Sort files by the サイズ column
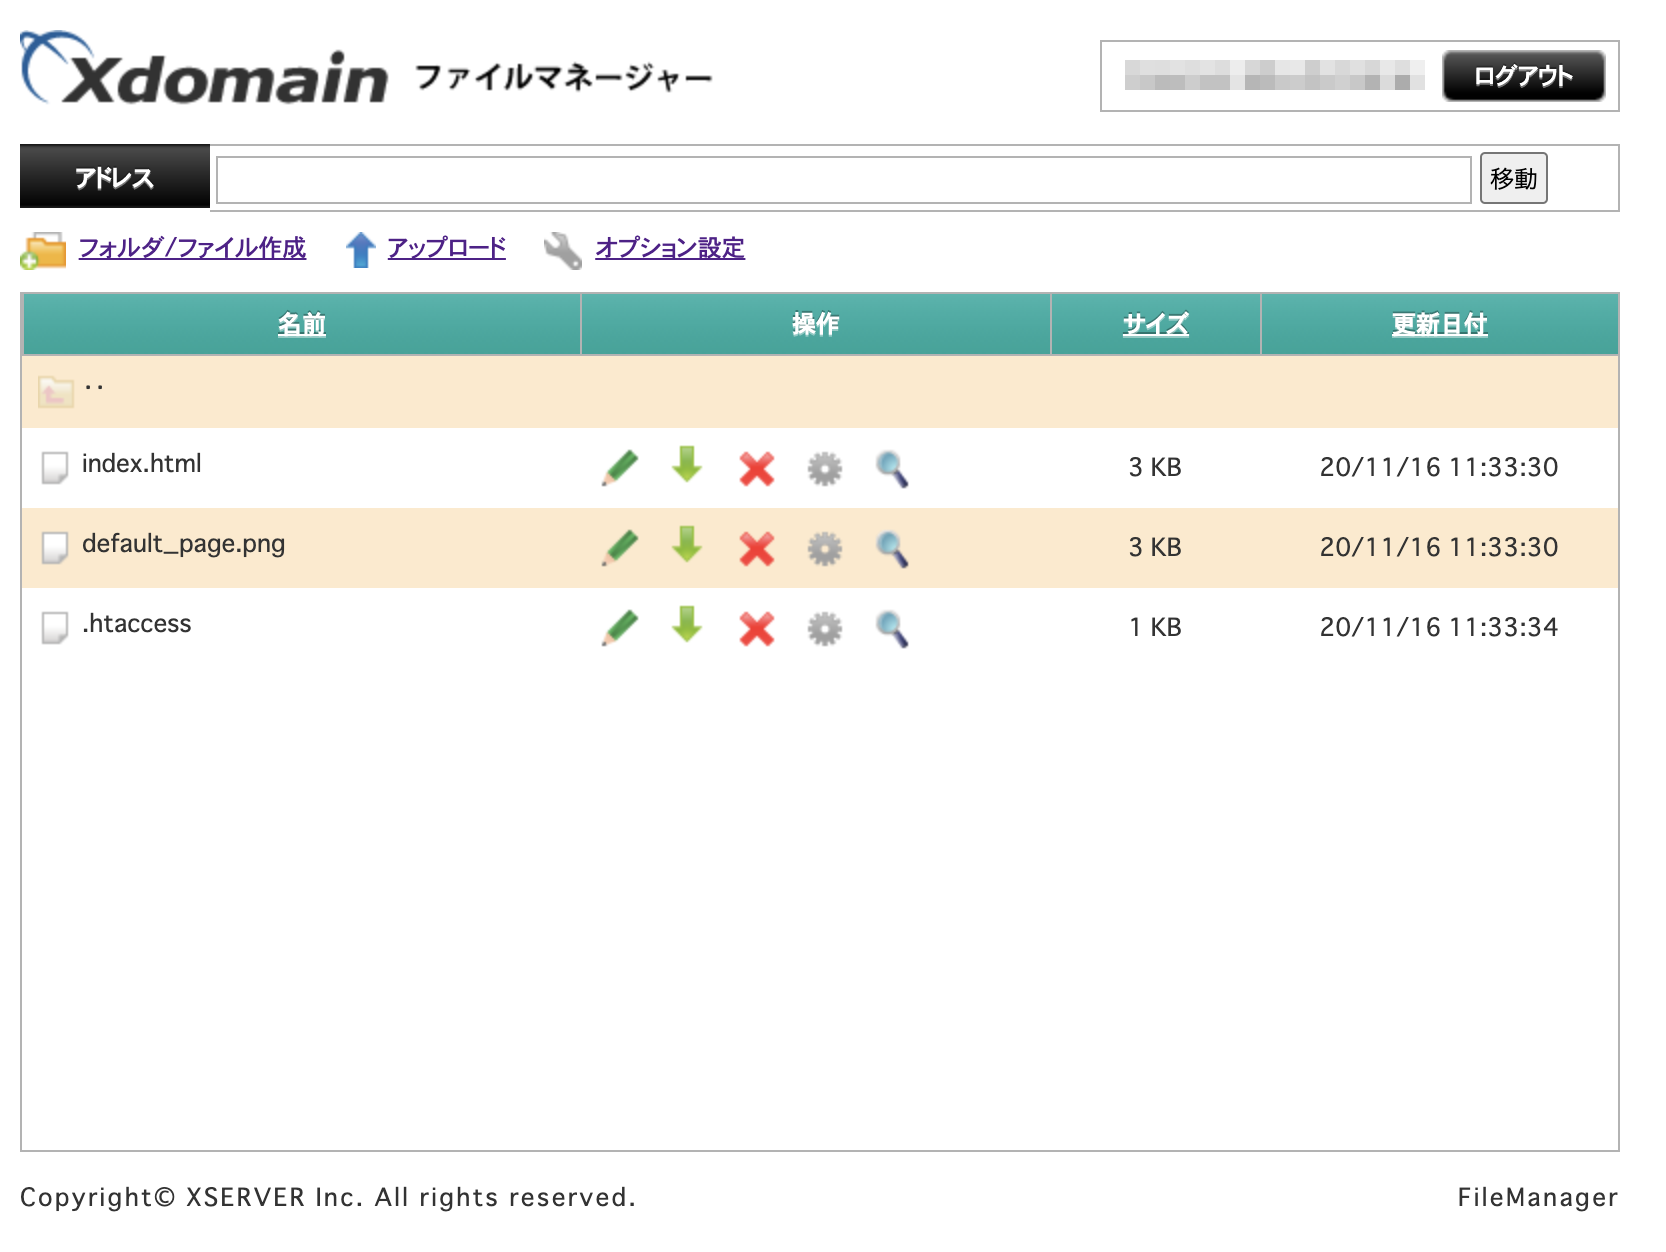This screenshot has height=1252, width=1666. coord(1154,323)
